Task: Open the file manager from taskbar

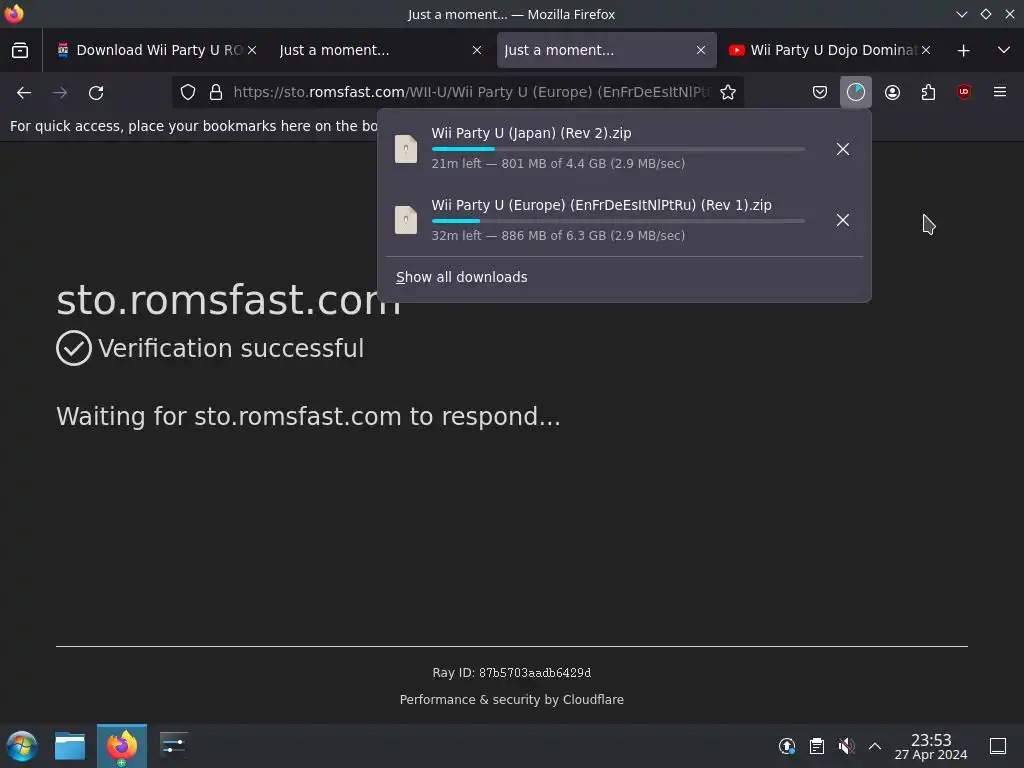Action: [70, 746]
